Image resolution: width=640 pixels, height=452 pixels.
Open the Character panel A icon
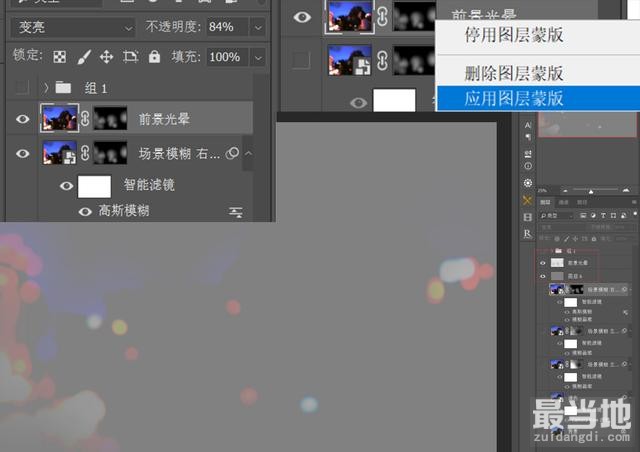(528, 125)
